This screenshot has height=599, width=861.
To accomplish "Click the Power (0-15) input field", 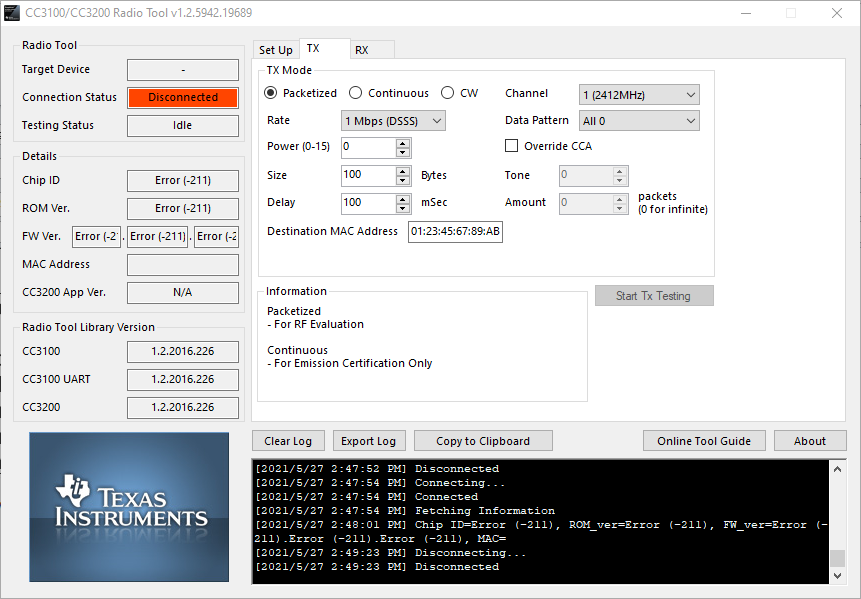I will (x=368, y=147).
